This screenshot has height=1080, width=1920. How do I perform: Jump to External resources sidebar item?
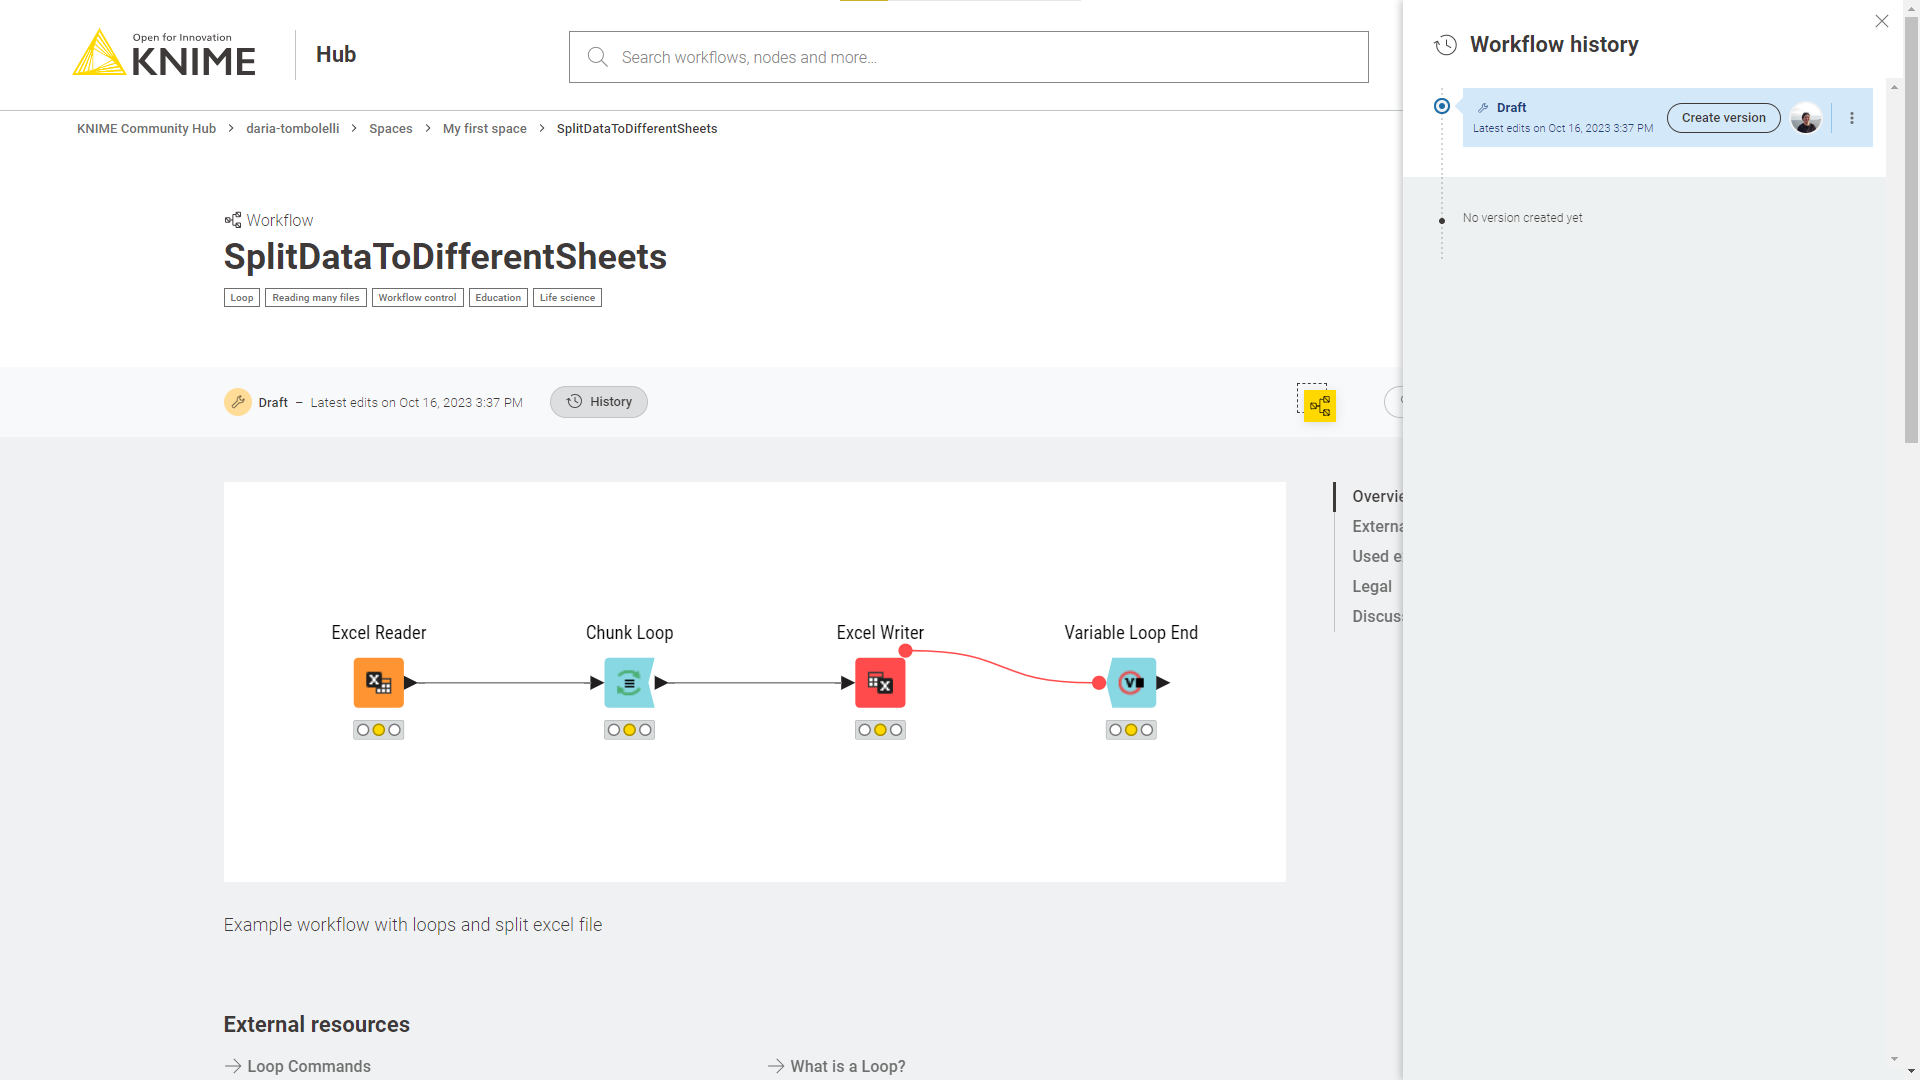[1377, 526]
